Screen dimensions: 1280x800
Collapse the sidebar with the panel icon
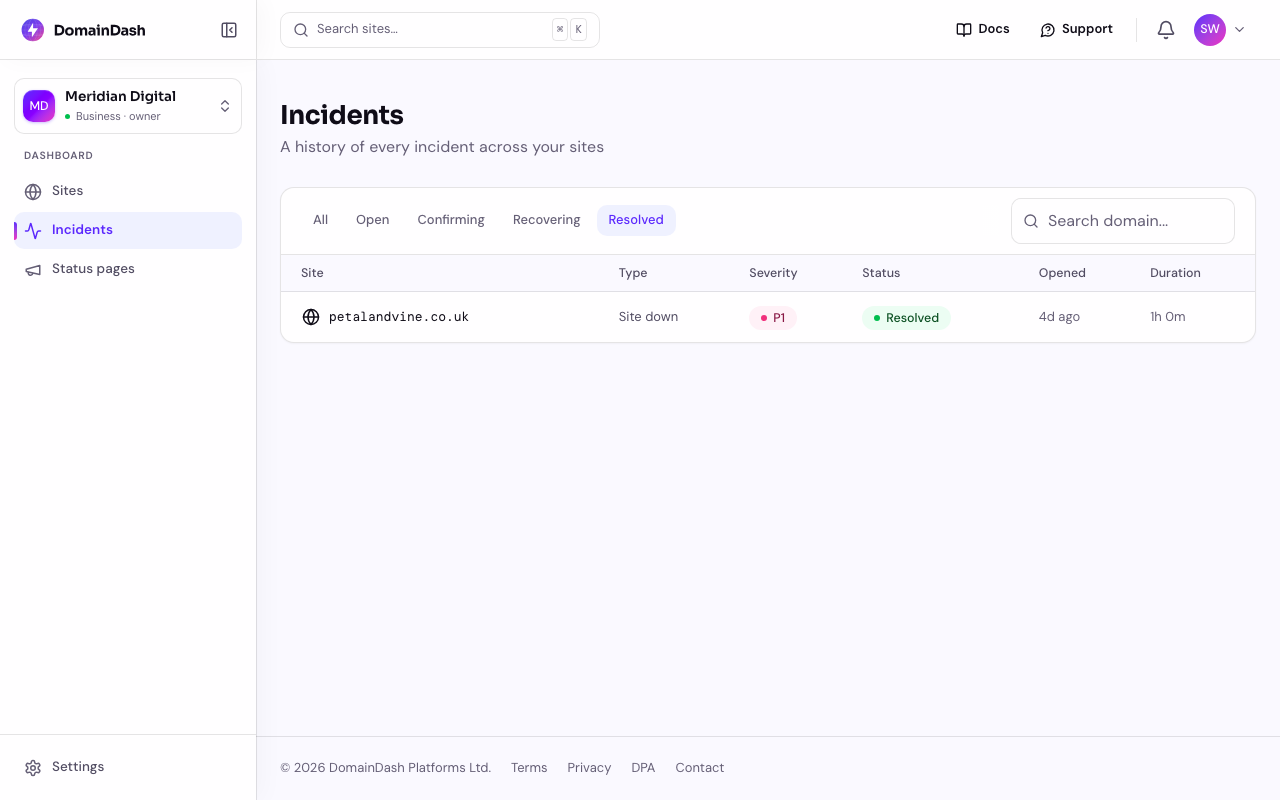(229, 30)
